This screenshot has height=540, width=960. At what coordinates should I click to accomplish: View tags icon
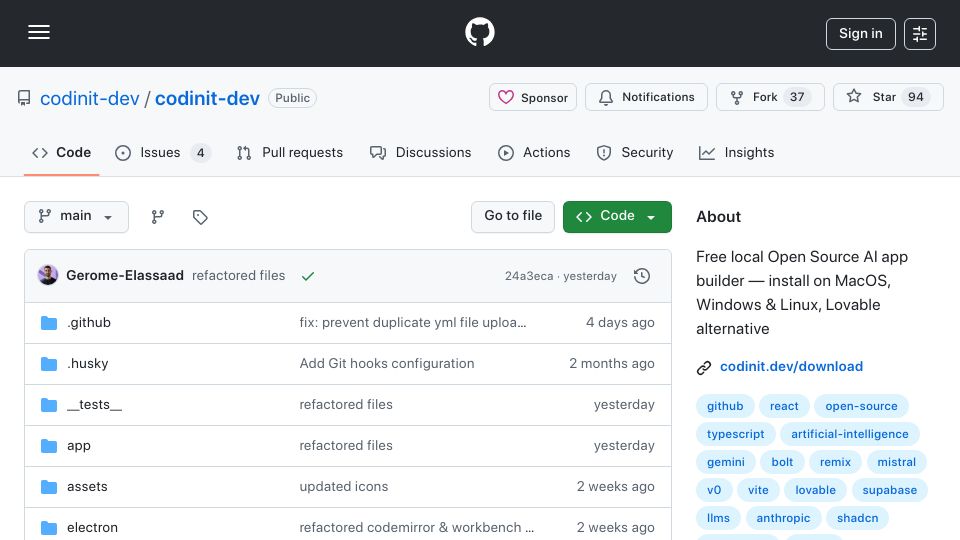pyautogui.click(x=200, y=217)
